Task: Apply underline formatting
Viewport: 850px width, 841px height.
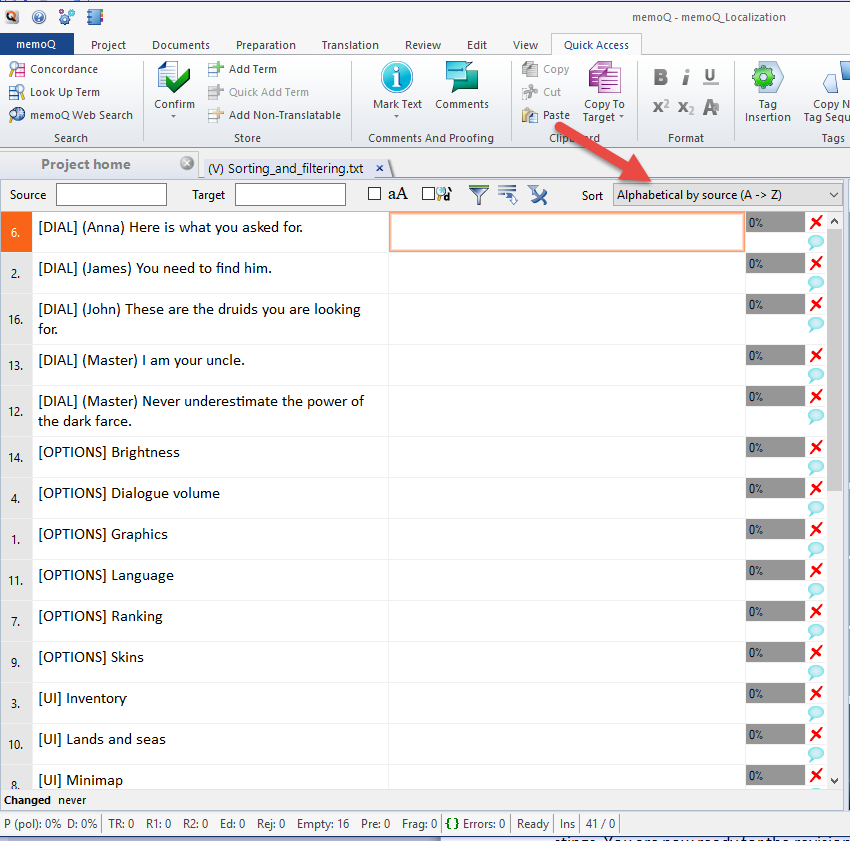Action: (x=710, y=77)
